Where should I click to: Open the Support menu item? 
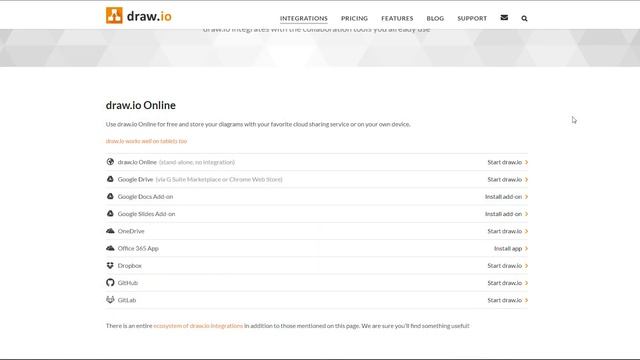(472, 18)
